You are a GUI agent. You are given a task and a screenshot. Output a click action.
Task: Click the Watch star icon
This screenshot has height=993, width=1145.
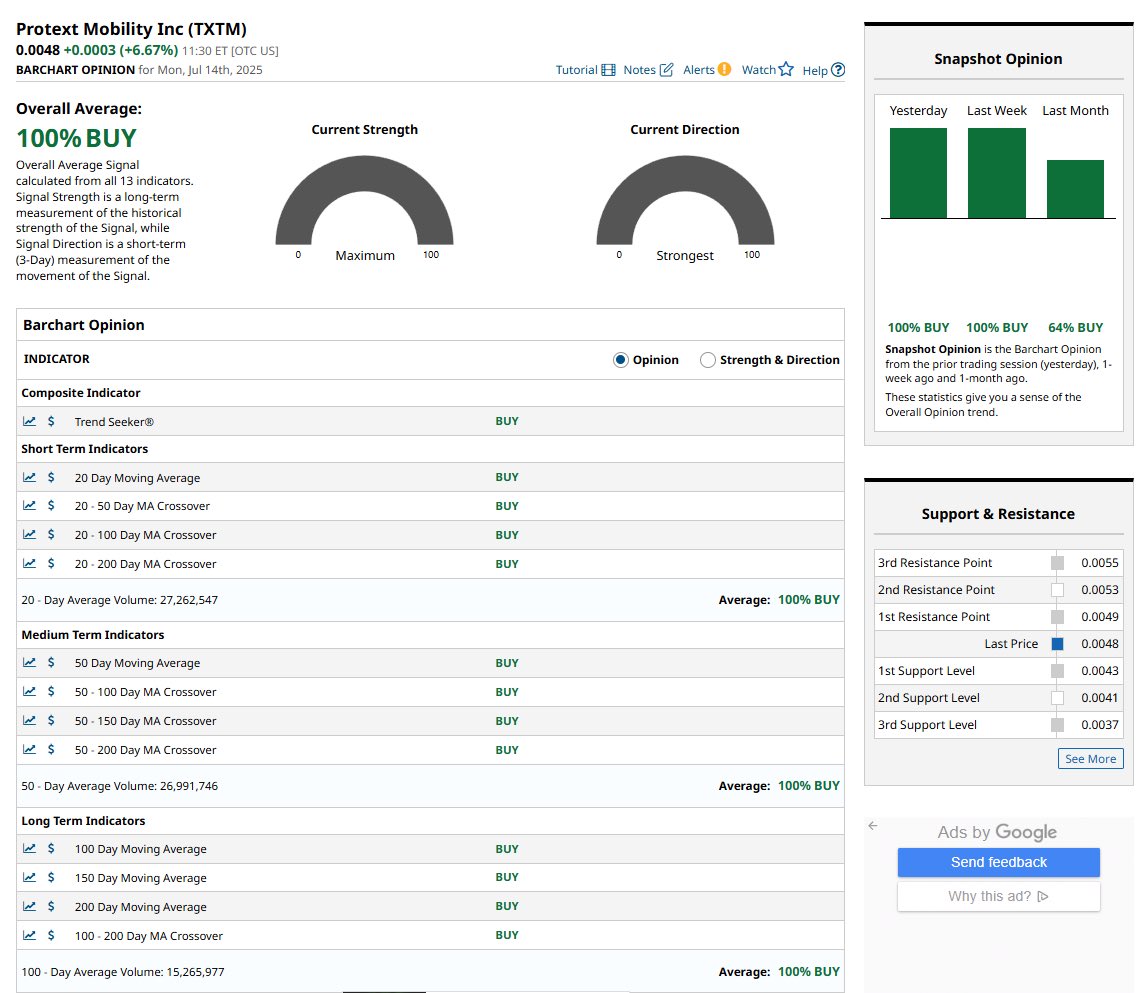click(786, 69)
